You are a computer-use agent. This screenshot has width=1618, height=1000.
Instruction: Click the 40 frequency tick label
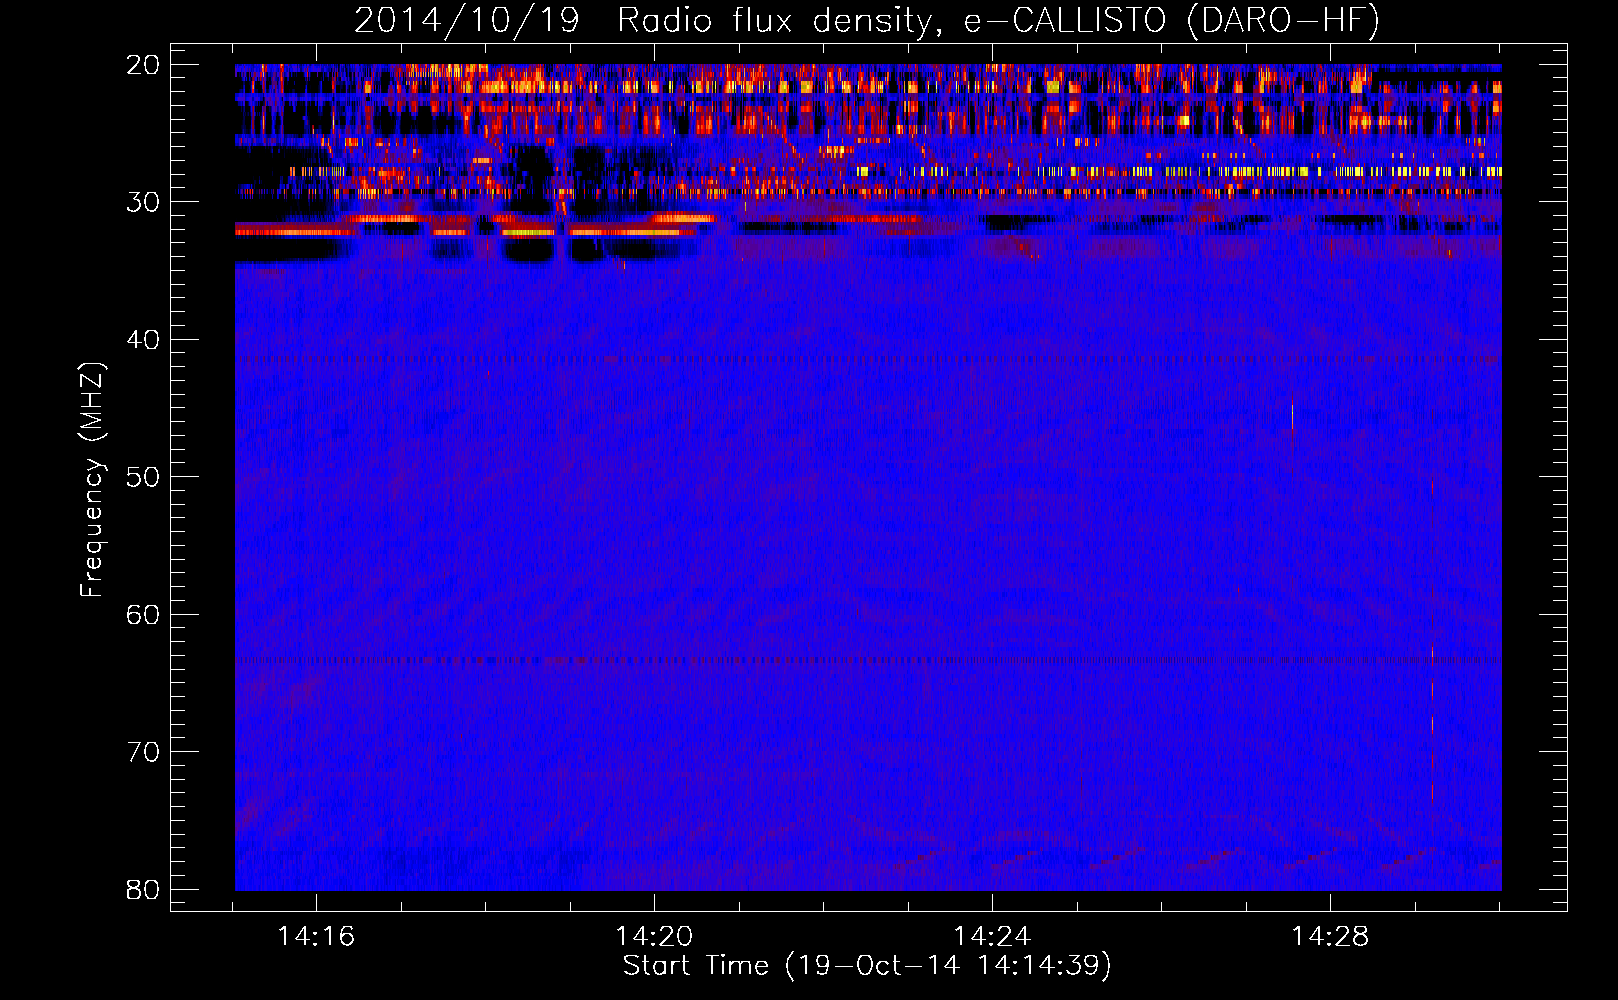(x=143, y=340)
